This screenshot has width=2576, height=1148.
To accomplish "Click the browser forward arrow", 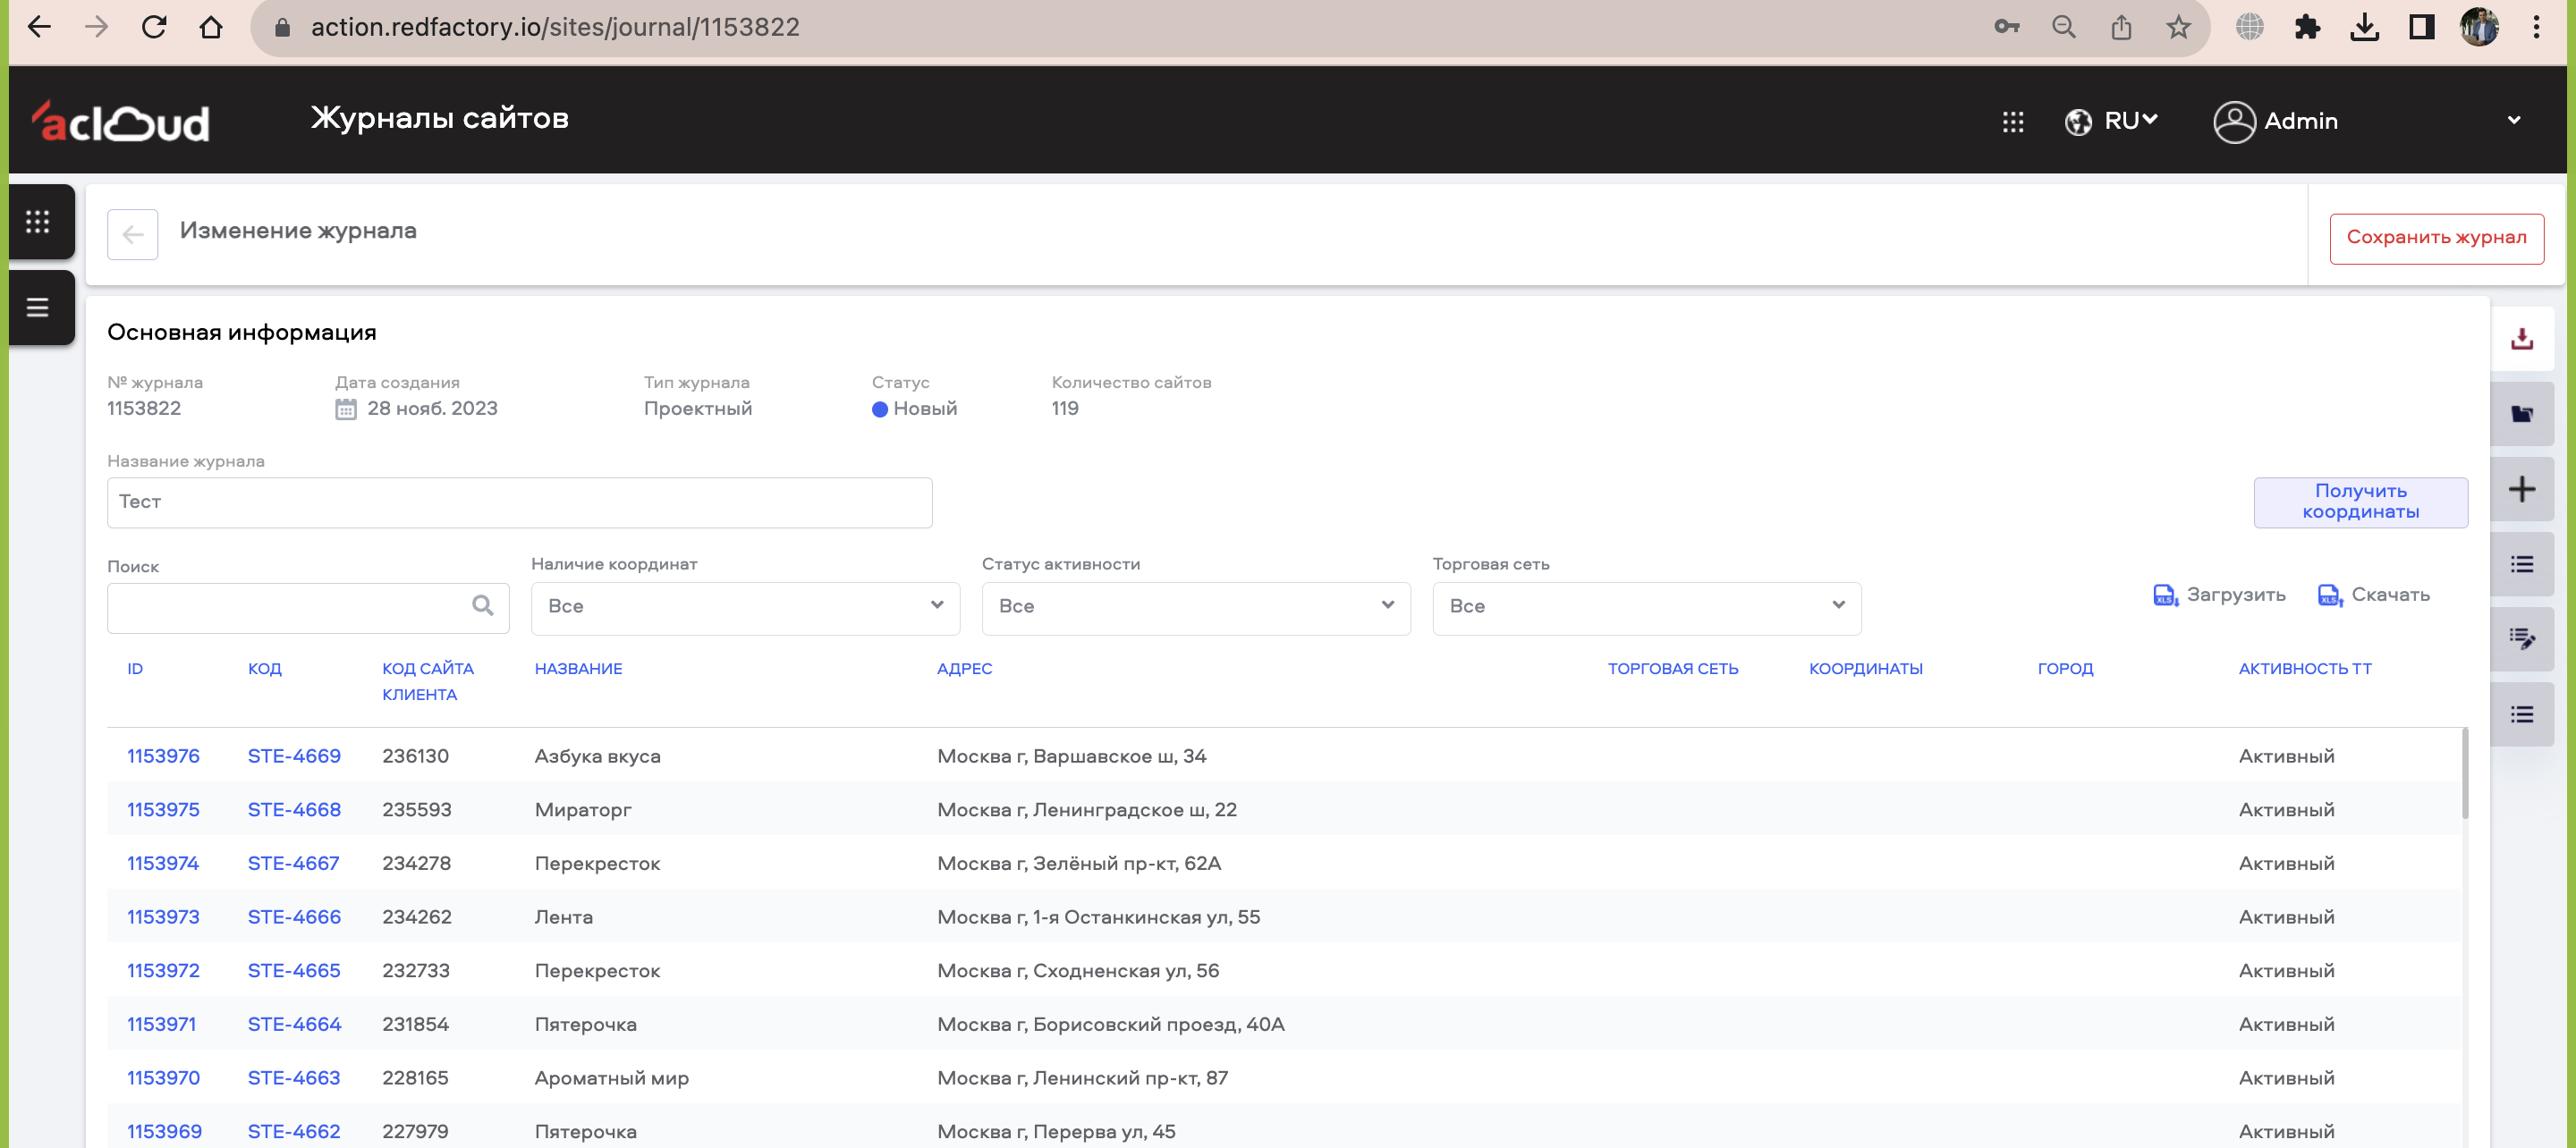I will [x=96, y=27].
